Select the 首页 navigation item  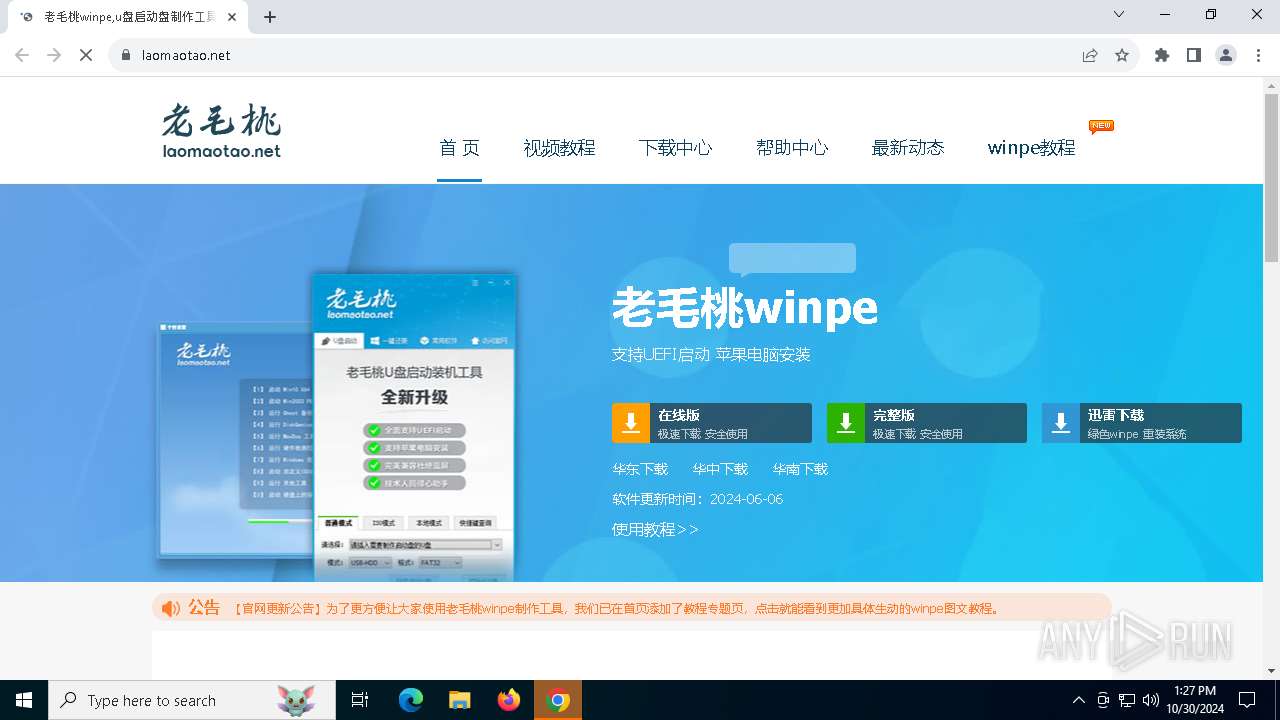459,148
